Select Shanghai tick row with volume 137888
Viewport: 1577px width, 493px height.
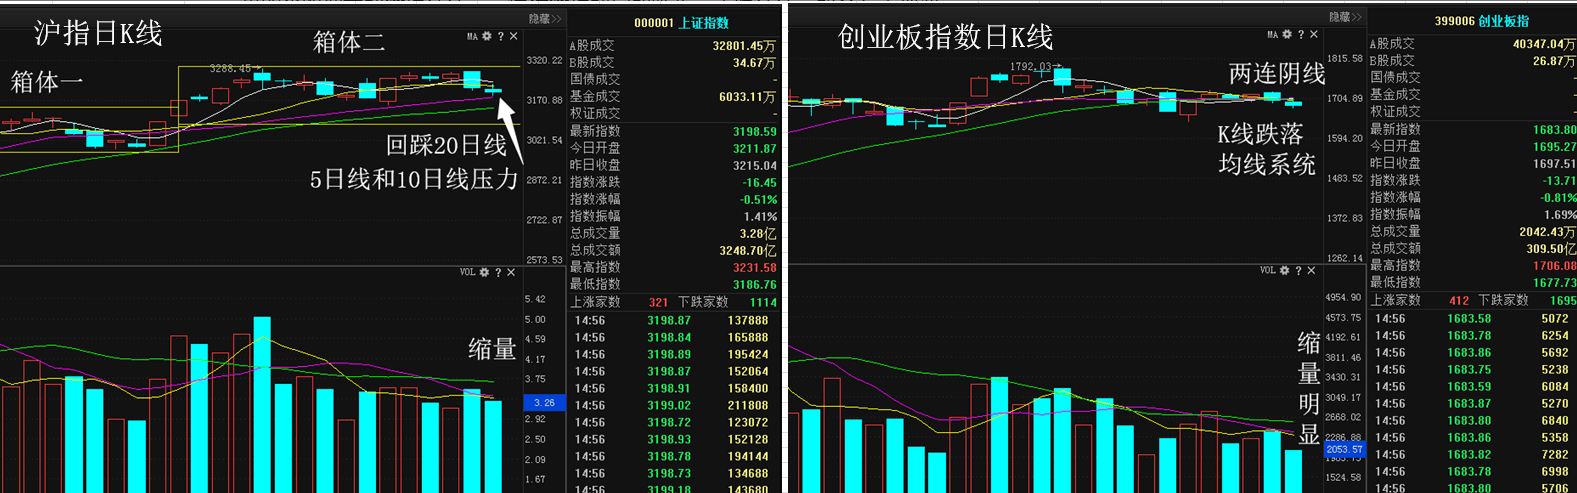(673, 321)
